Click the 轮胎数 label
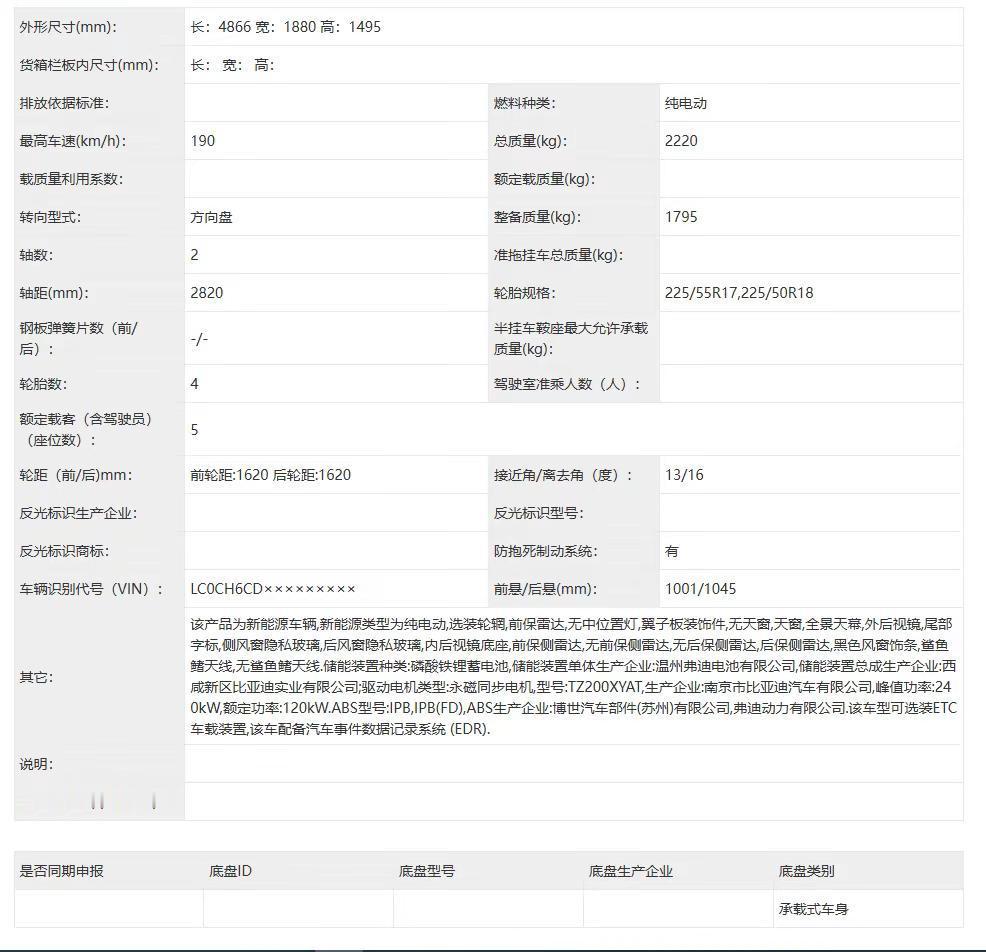Screen dimensions: 986x952 43,384
